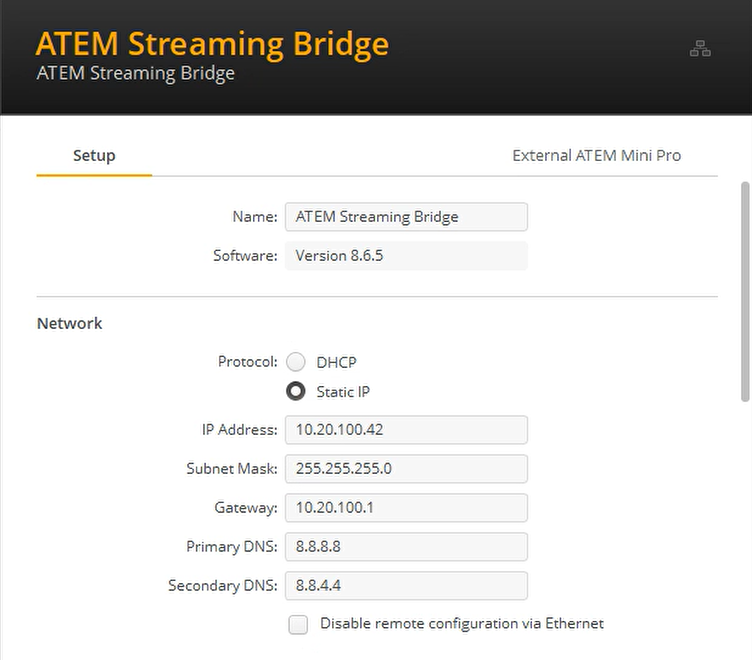Enable Disable remote configuration via Ethernet checkbox

coord(298,625)
